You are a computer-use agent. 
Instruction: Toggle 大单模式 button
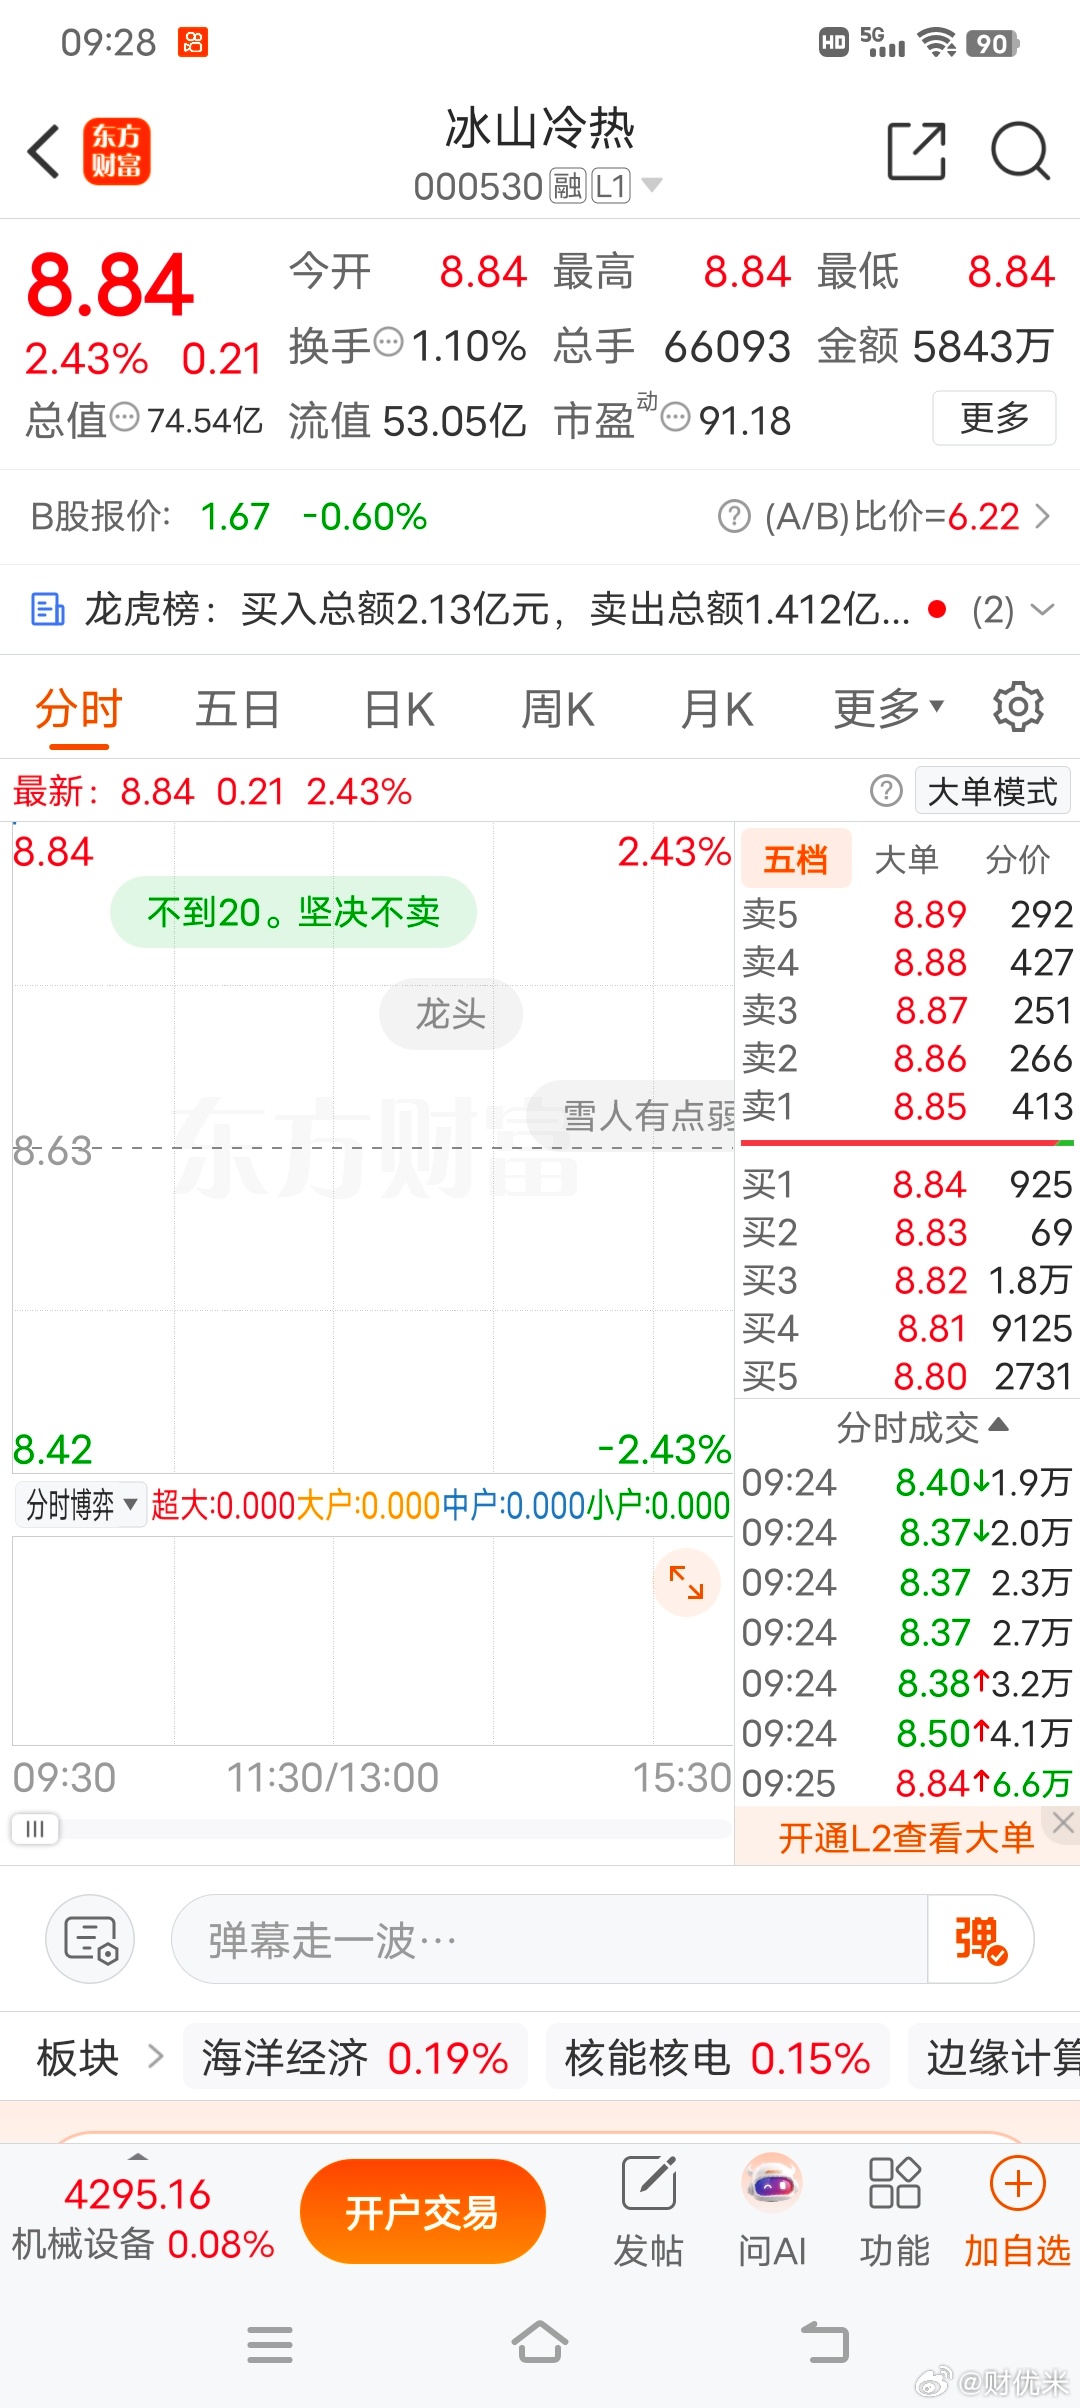point(993,791)
